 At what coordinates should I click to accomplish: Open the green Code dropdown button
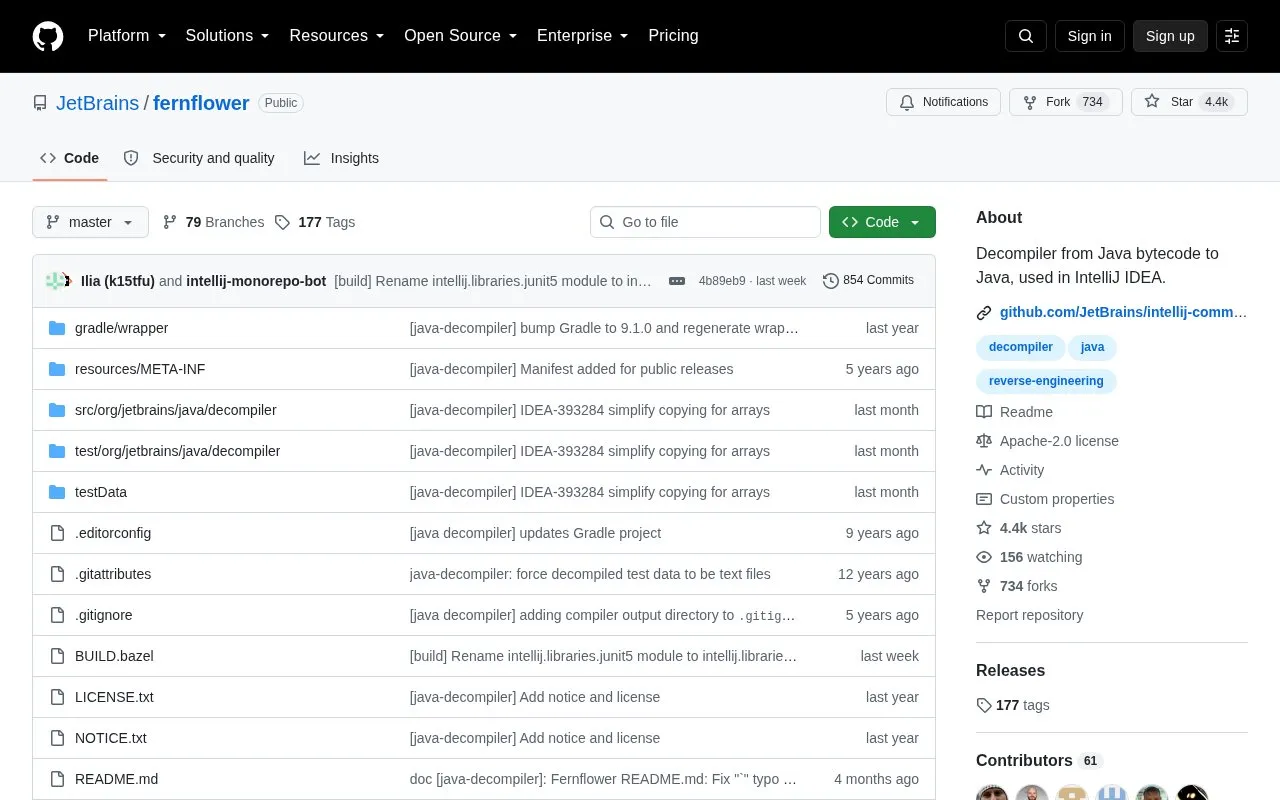882,222
